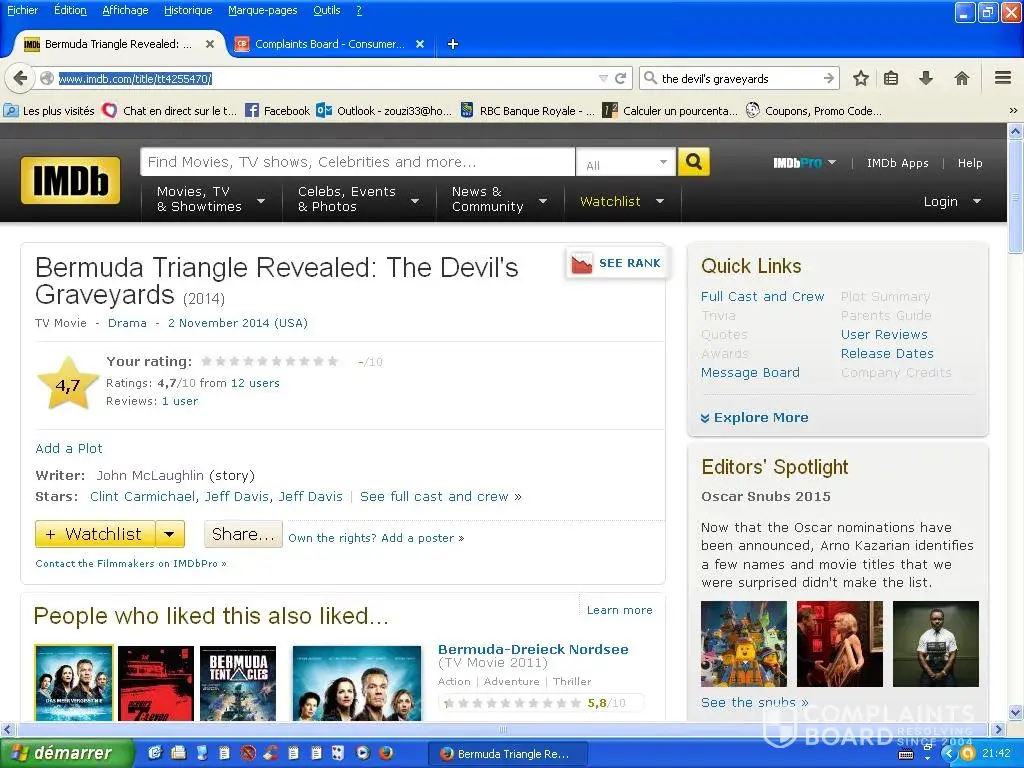
Task: Click the Share... button
Action: (x=243, y=534)
